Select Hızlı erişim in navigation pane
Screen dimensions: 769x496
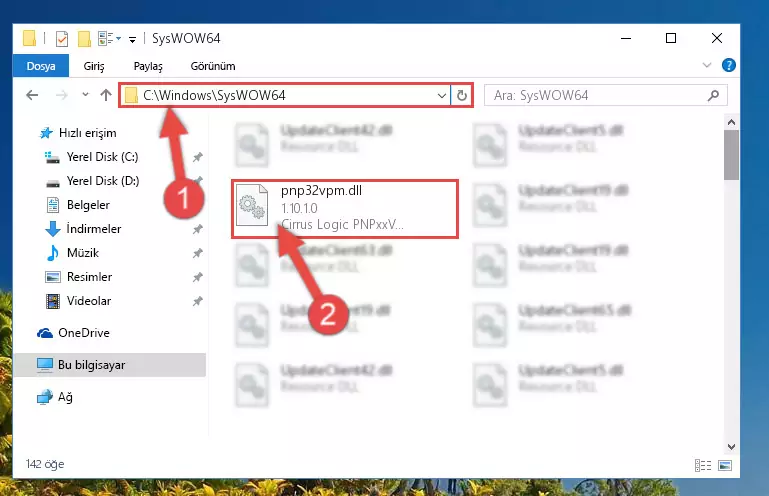coord(78,133)
